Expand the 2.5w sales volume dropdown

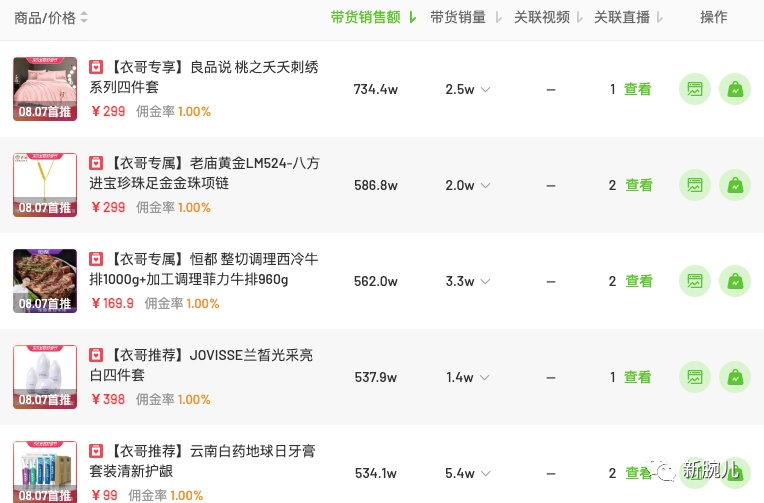(485, 89)
